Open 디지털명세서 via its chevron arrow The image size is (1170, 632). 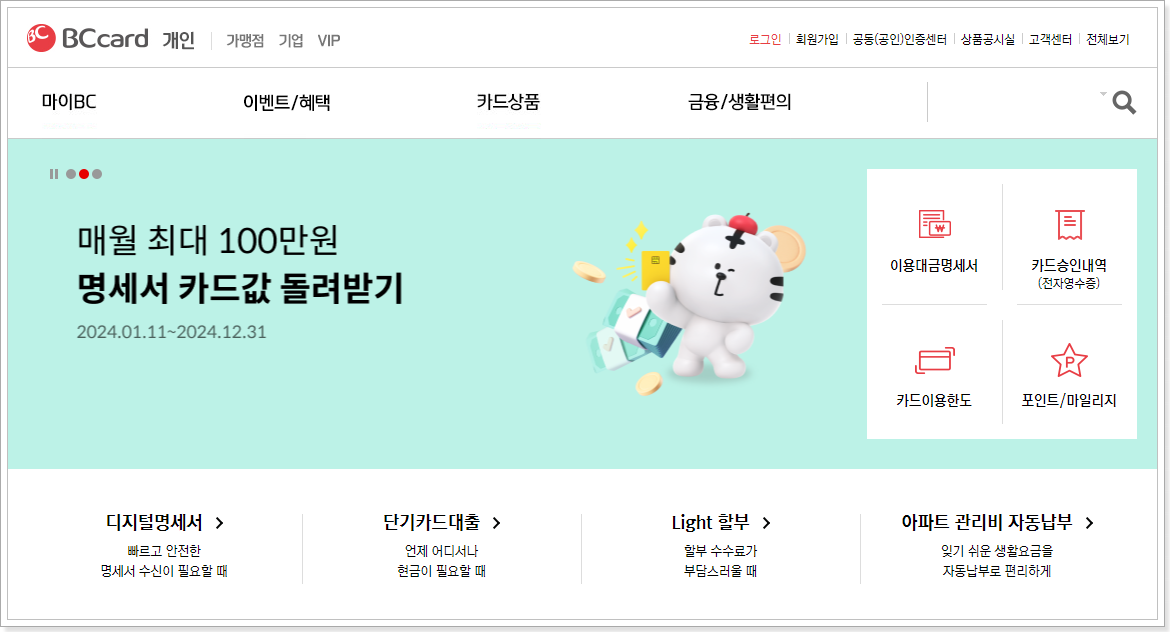pos(219,523)
